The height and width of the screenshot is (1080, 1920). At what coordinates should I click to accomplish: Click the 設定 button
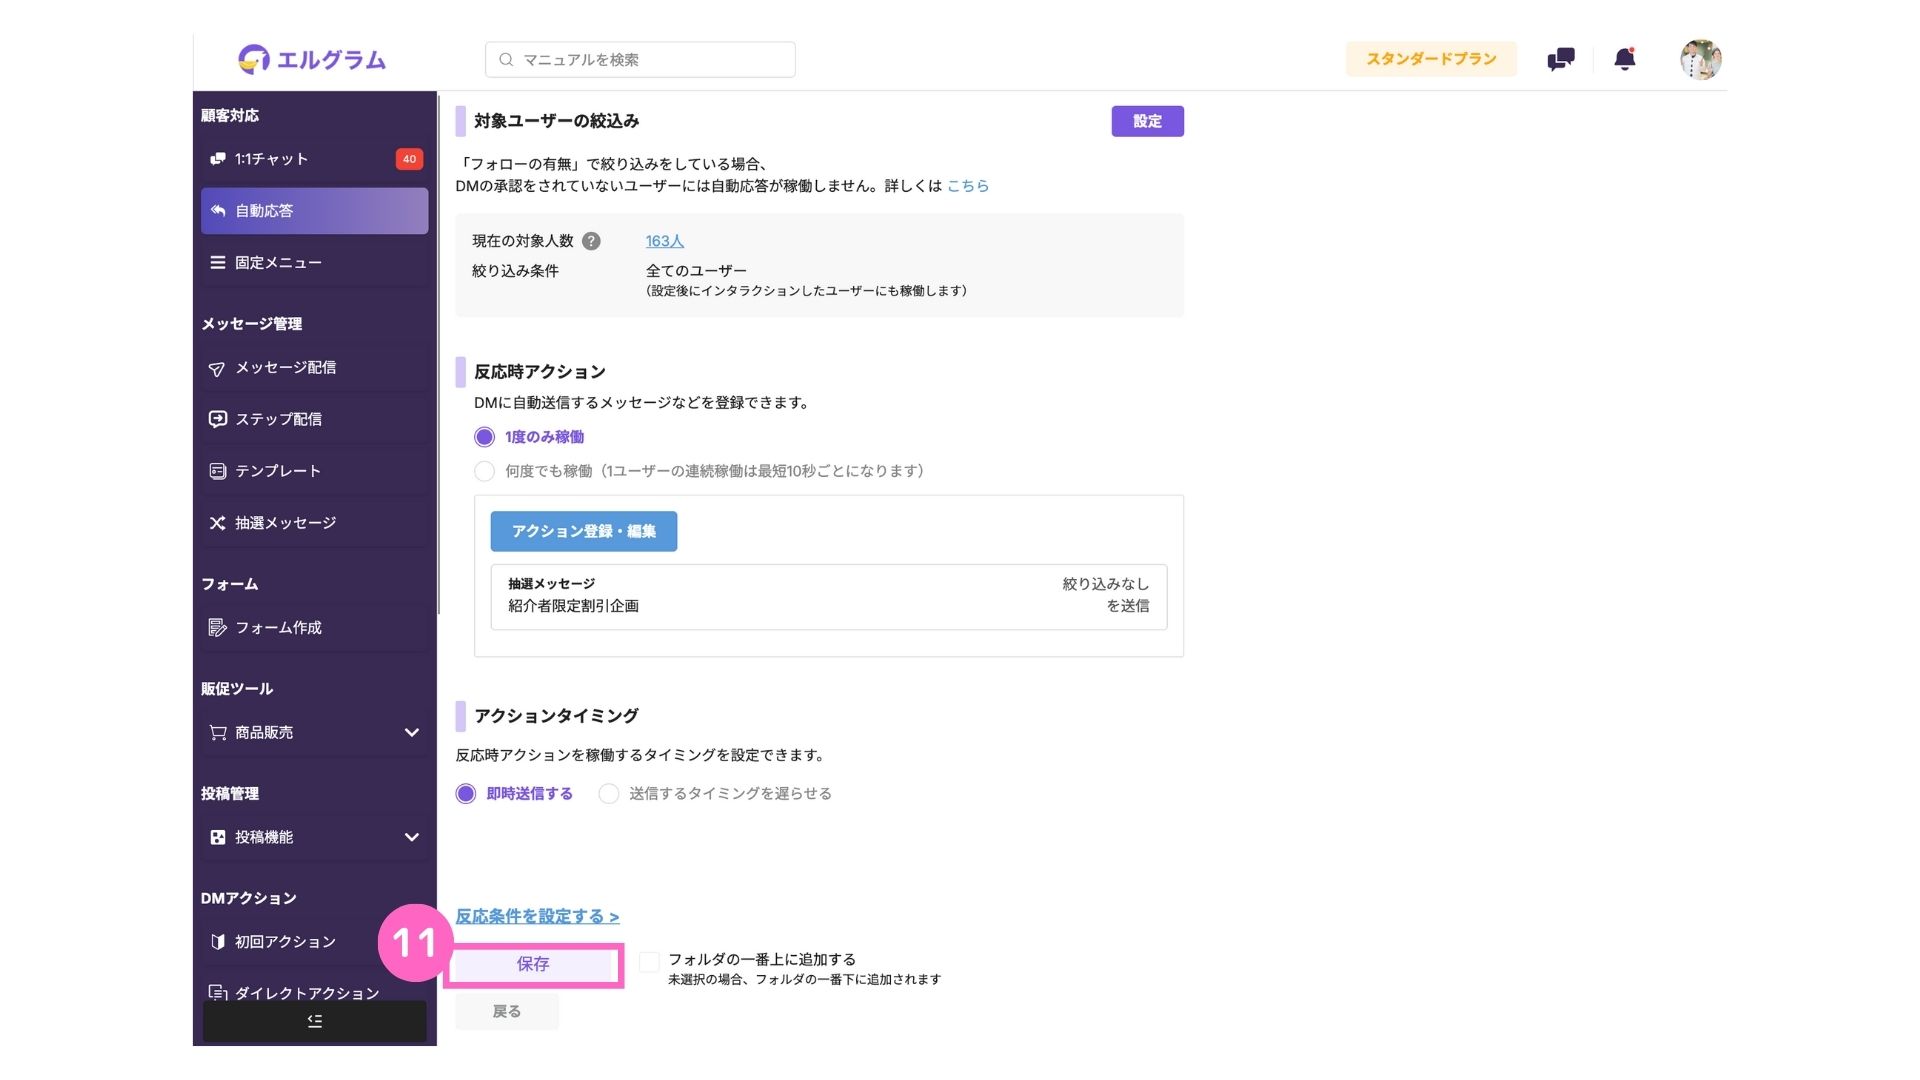(1147, 121)
